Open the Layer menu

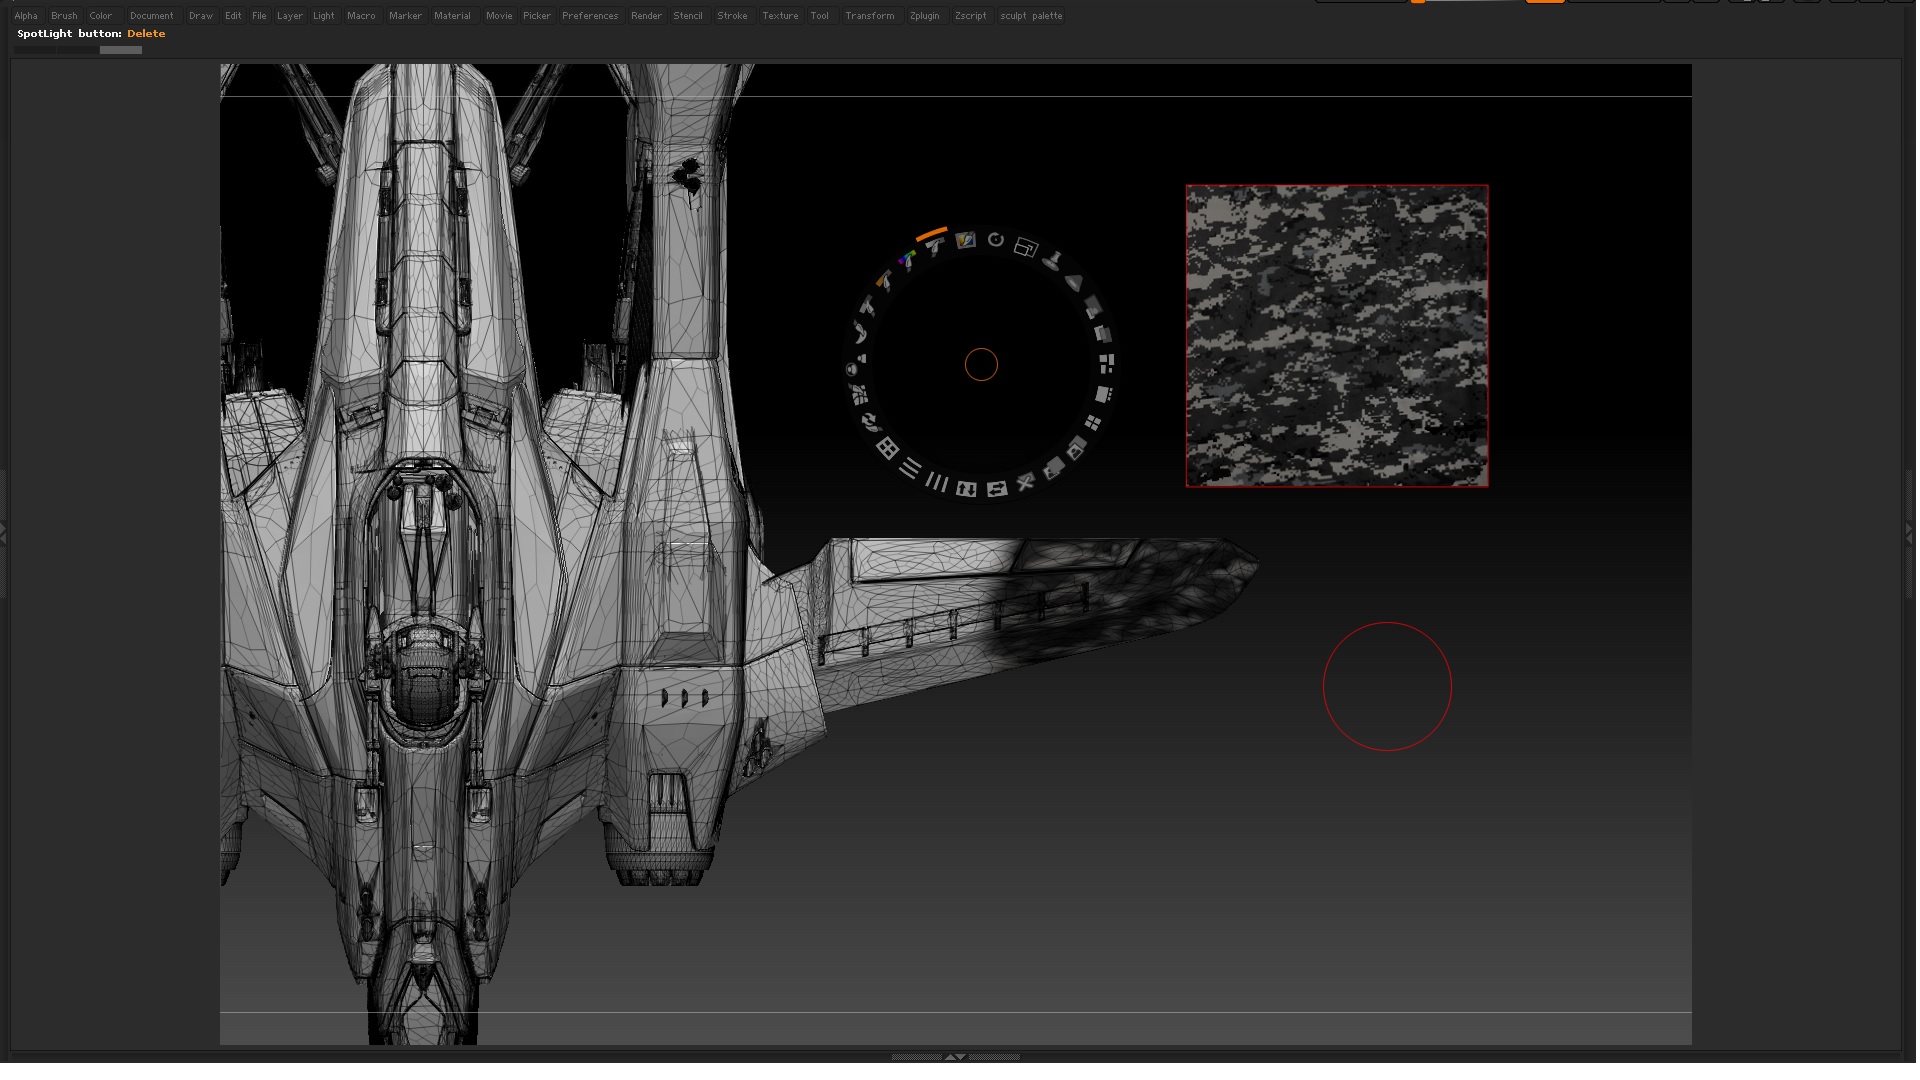coord(290,16)
